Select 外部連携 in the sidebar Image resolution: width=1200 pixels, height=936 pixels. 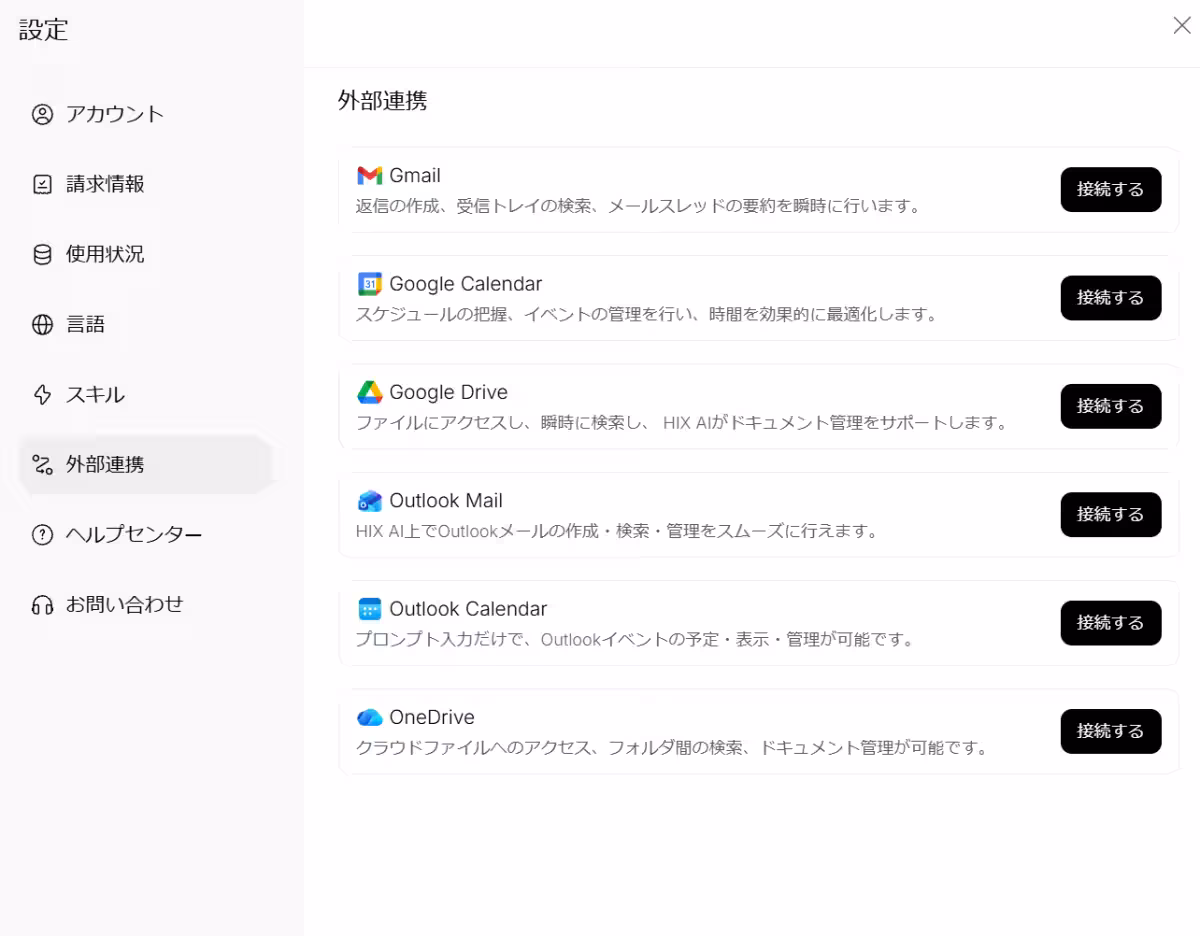pyautogui.click(x=146, y=464)
